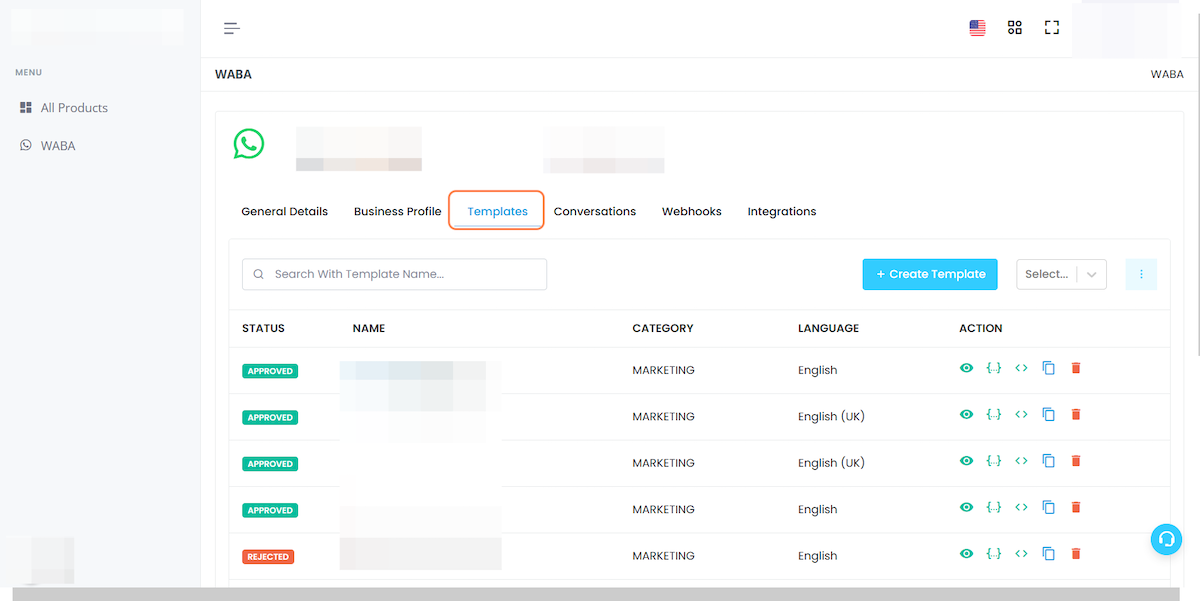Copy the first listed template
1200x601 pixels.
[1048, 368]
